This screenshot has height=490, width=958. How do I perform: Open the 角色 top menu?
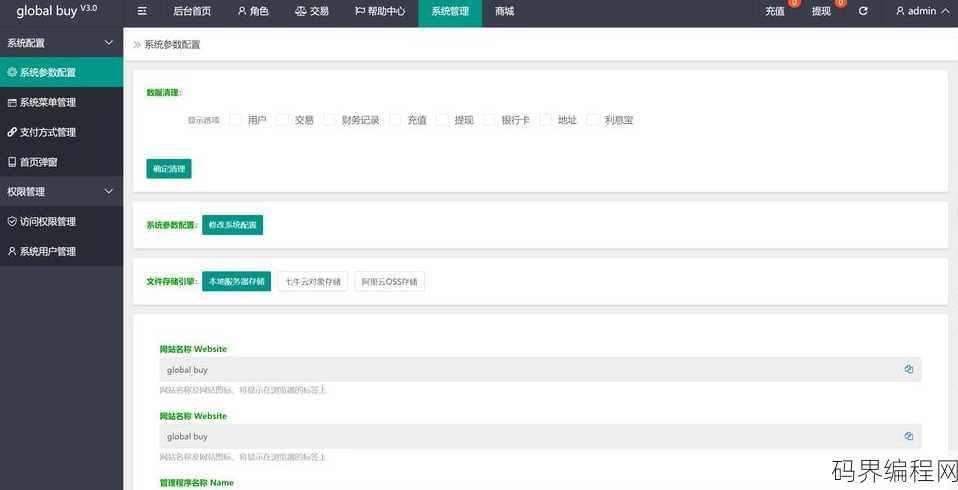tap(253, 11)
